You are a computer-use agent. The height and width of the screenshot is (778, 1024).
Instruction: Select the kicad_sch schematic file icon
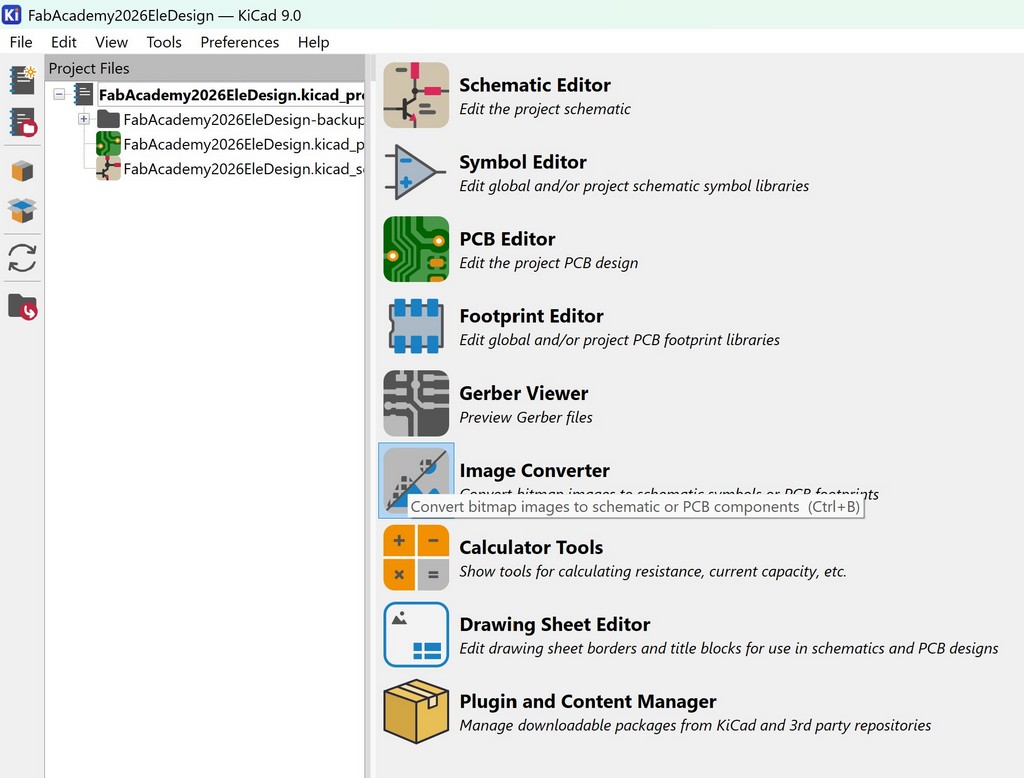click(x=108, y=168)
